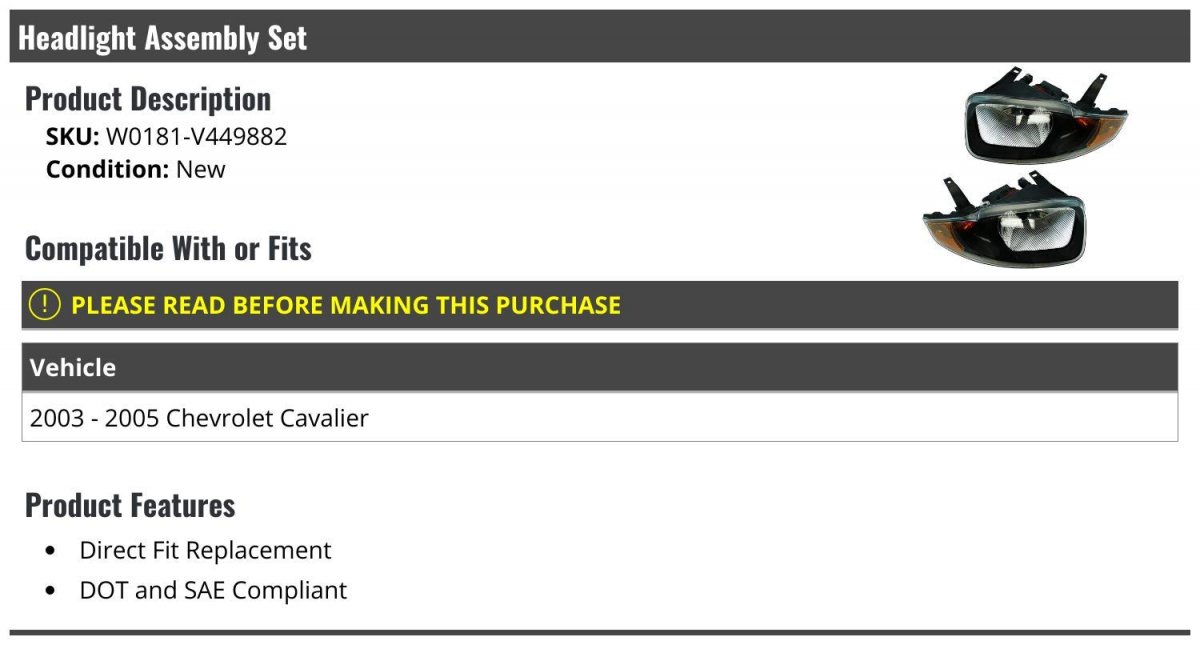Image resolution: width=1200 pixels, height=645 pixels.
Task: Click the bullet before DOT and SAE Compliant
Action: (x=51, y=591)
